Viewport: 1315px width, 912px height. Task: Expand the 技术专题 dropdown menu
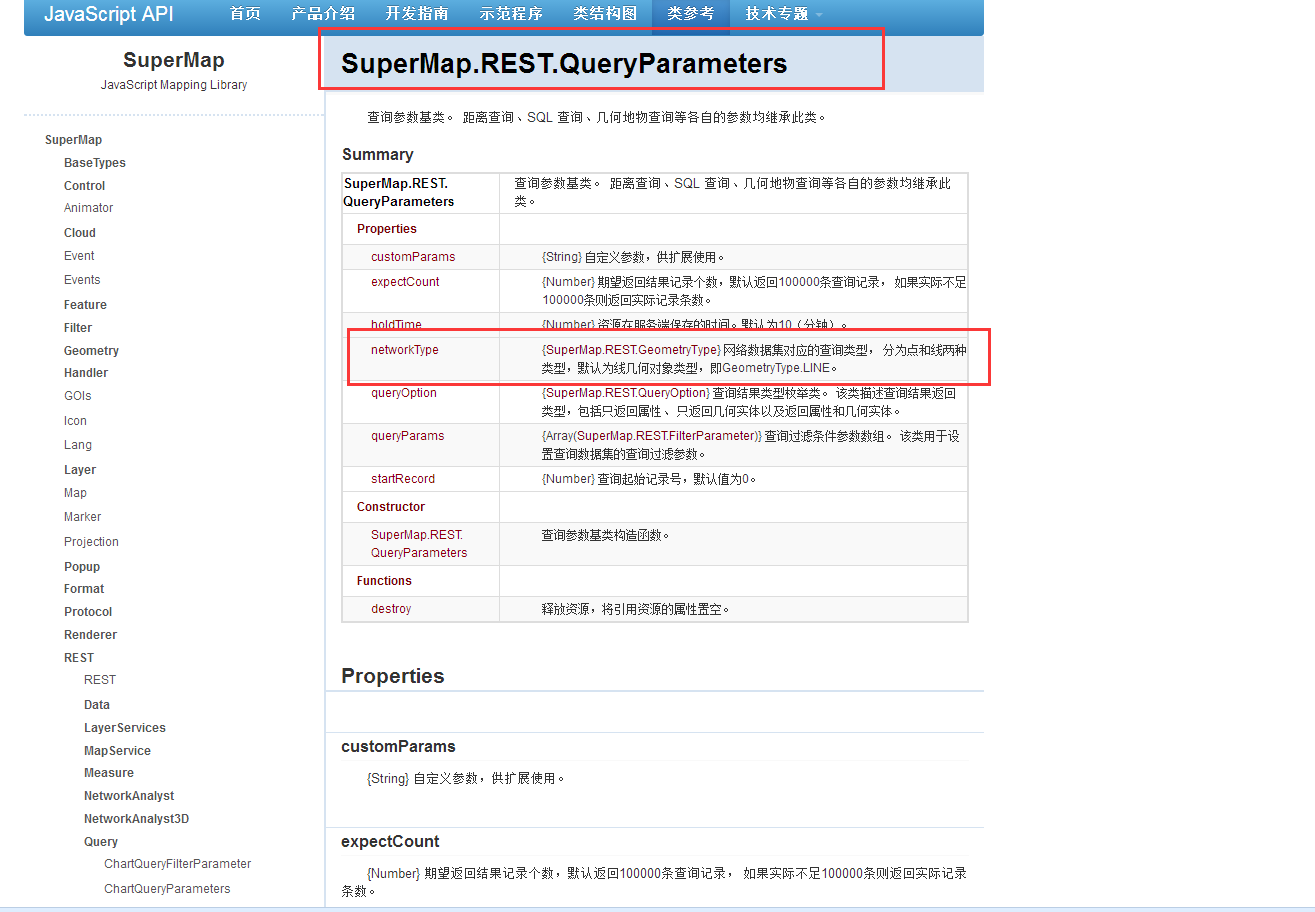pyautogui.click(x=784, y=14)
